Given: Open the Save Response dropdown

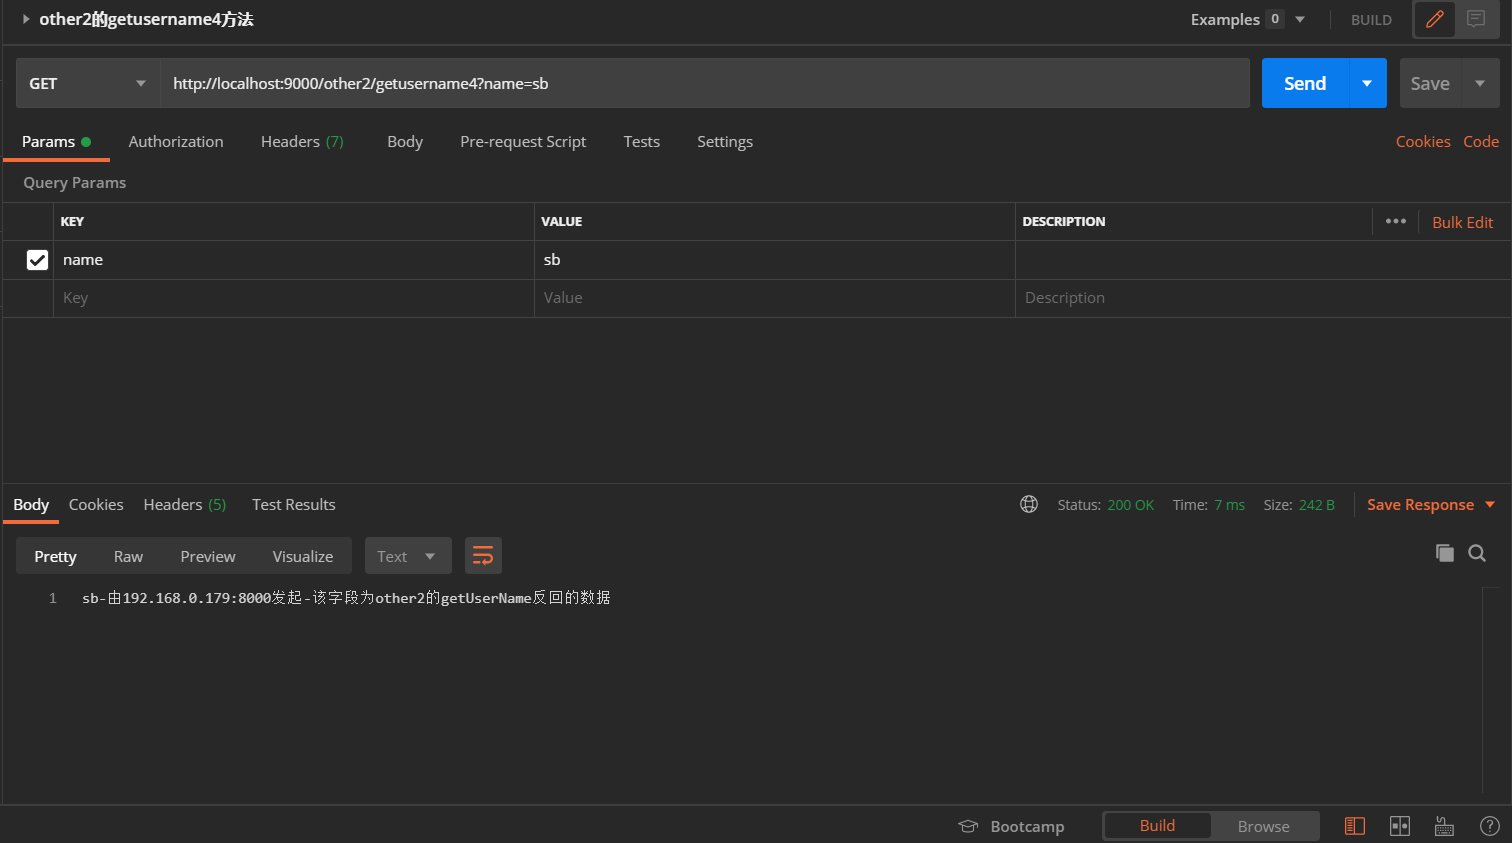Looking at the screenshot, I should [1431, 504].
